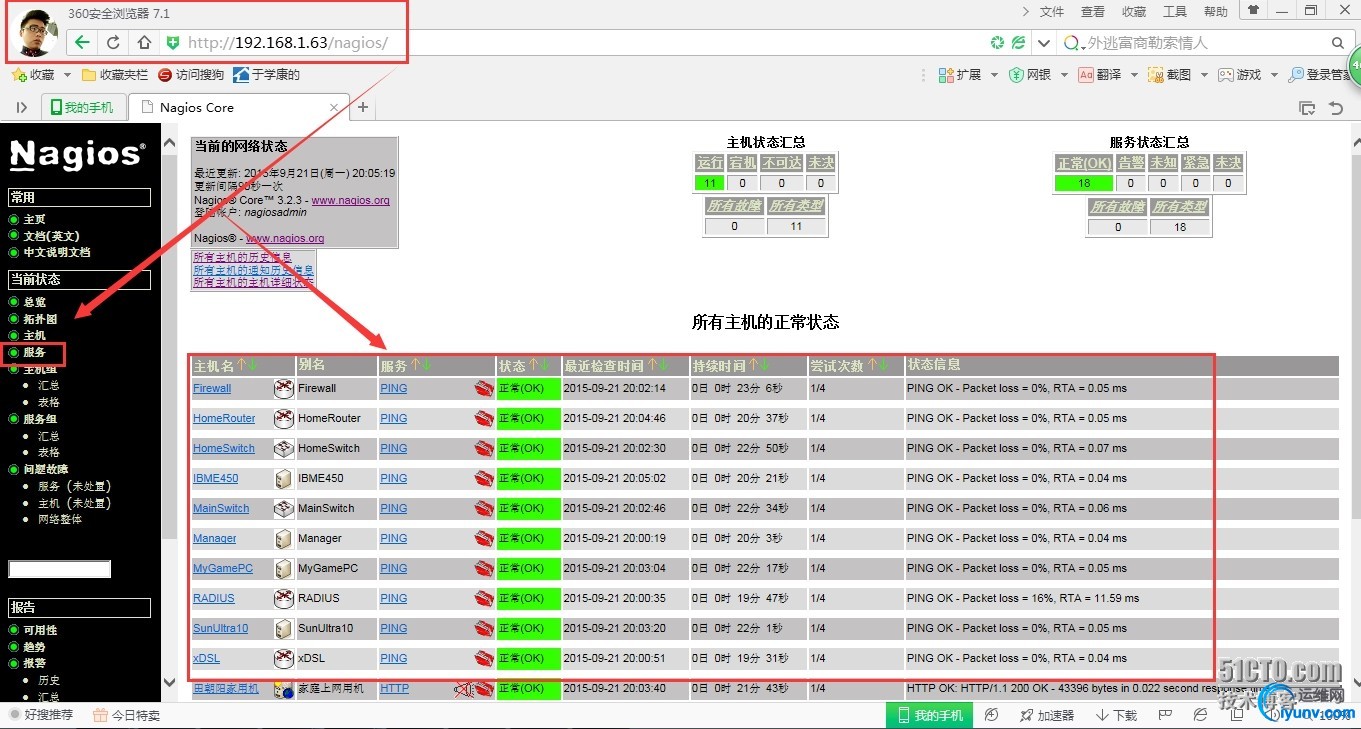
Task: Expand the 网银 dropdown arrow
Action: click(1064, 75)
